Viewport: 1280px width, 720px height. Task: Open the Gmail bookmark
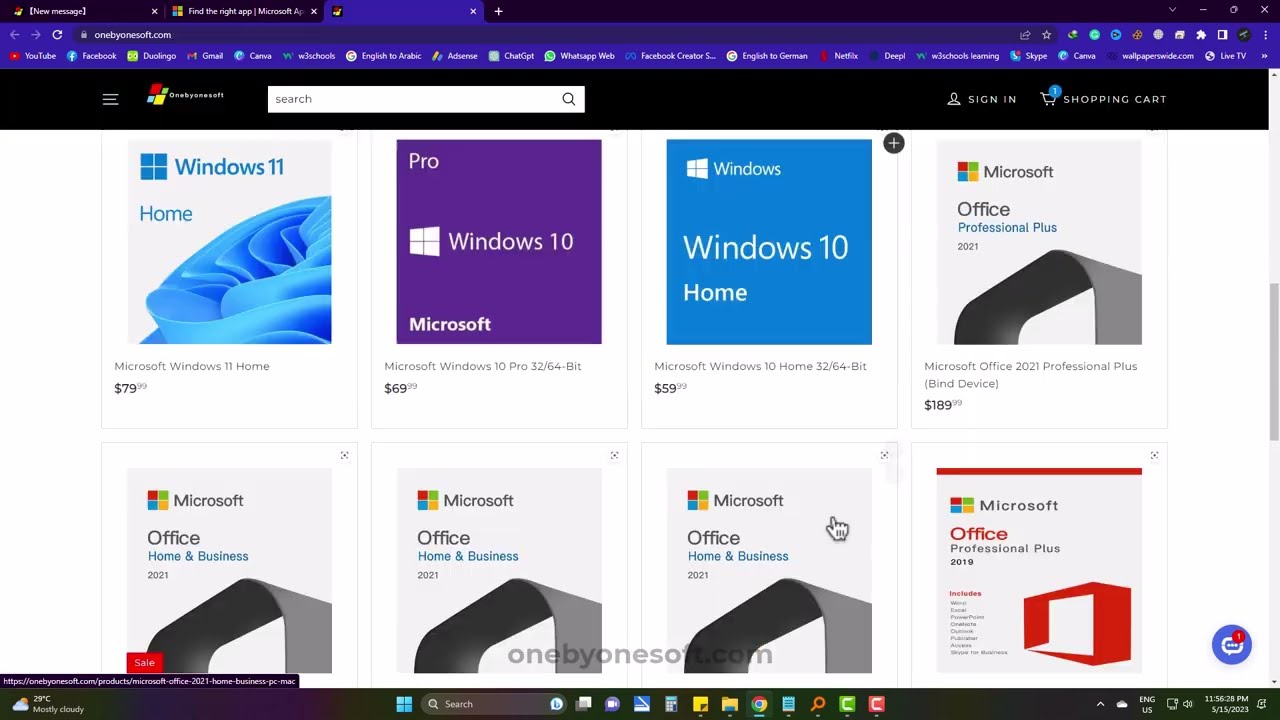pyautogui.click(x=205, y=56)
